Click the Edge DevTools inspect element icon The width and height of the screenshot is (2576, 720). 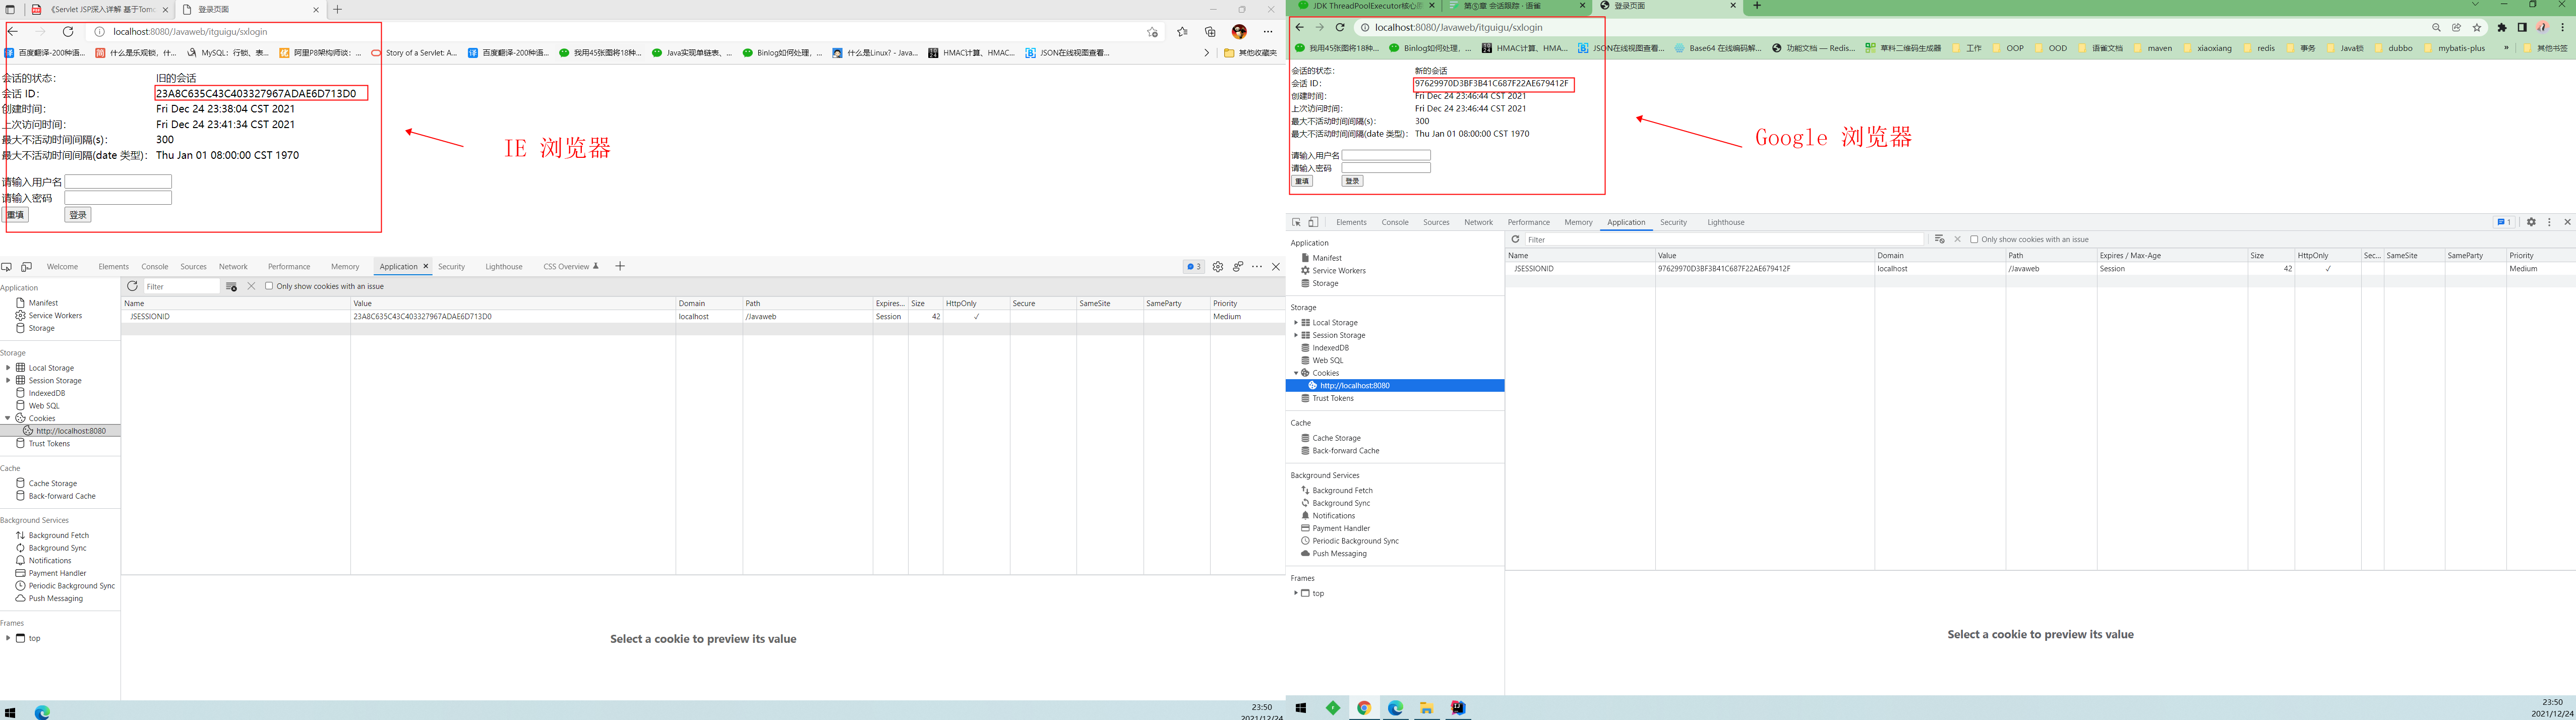point(7,267)
